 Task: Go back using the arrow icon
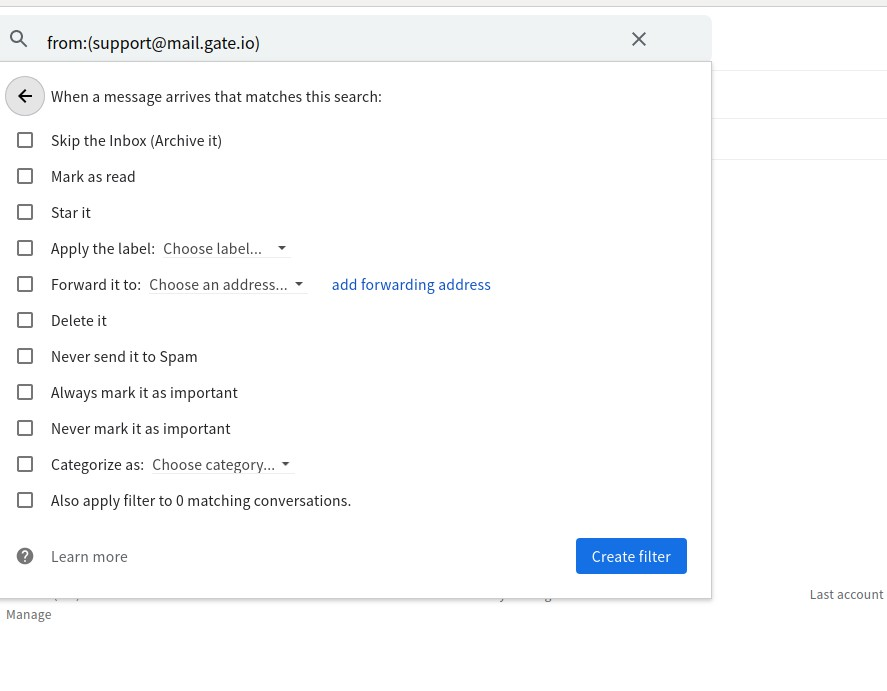[x=25, y=97]
